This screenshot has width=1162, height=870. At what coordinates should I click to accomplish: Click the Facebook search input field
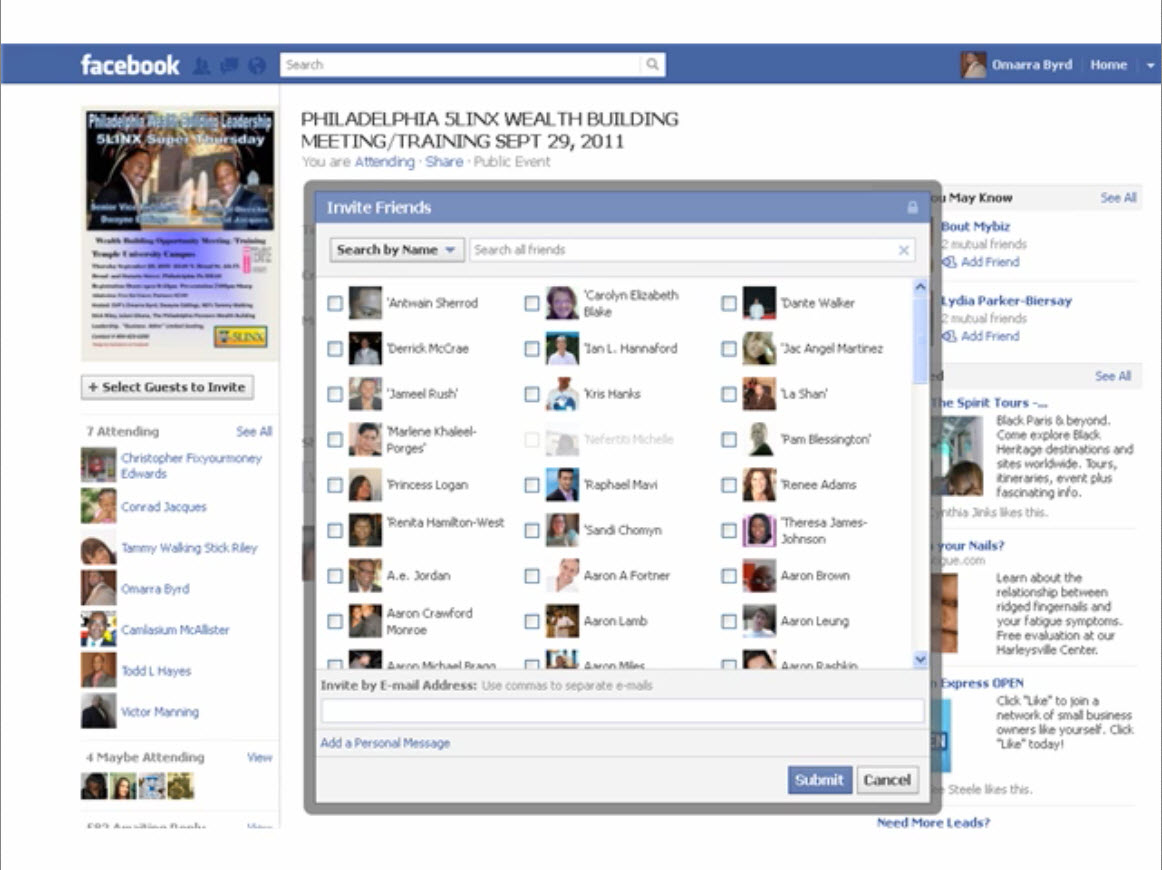(460, 64)
